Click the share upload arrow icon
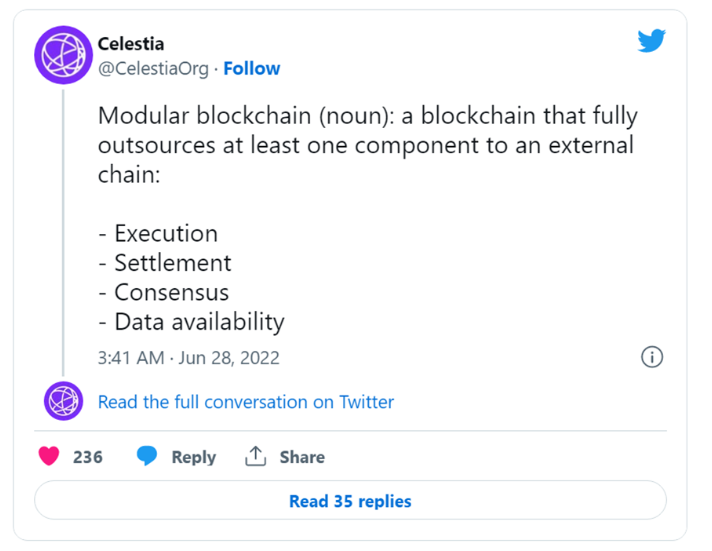This screenshot has height=551, width=712. pos(256,456)
